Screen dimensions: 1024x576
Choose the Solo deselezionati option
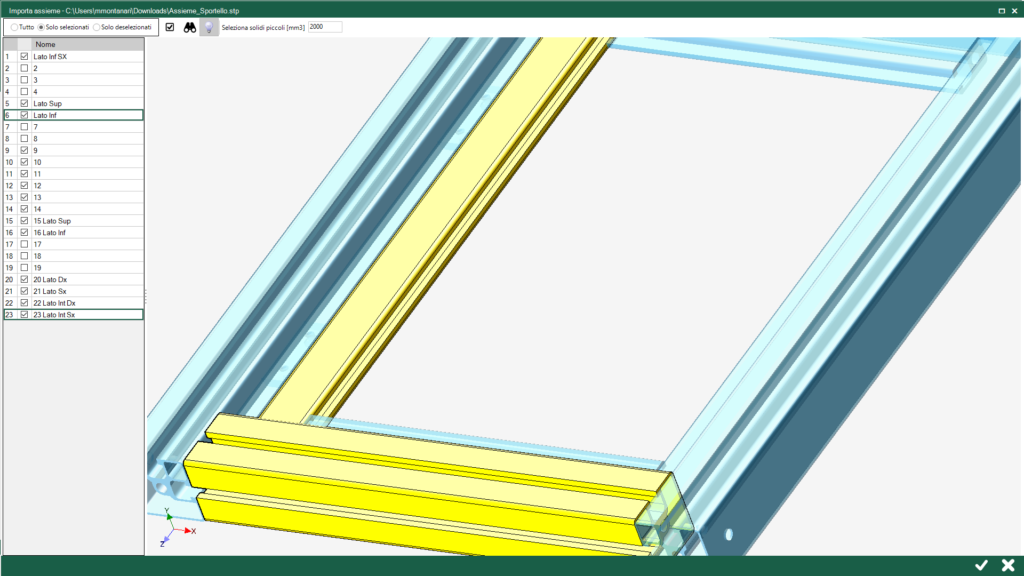coord(98,27)
